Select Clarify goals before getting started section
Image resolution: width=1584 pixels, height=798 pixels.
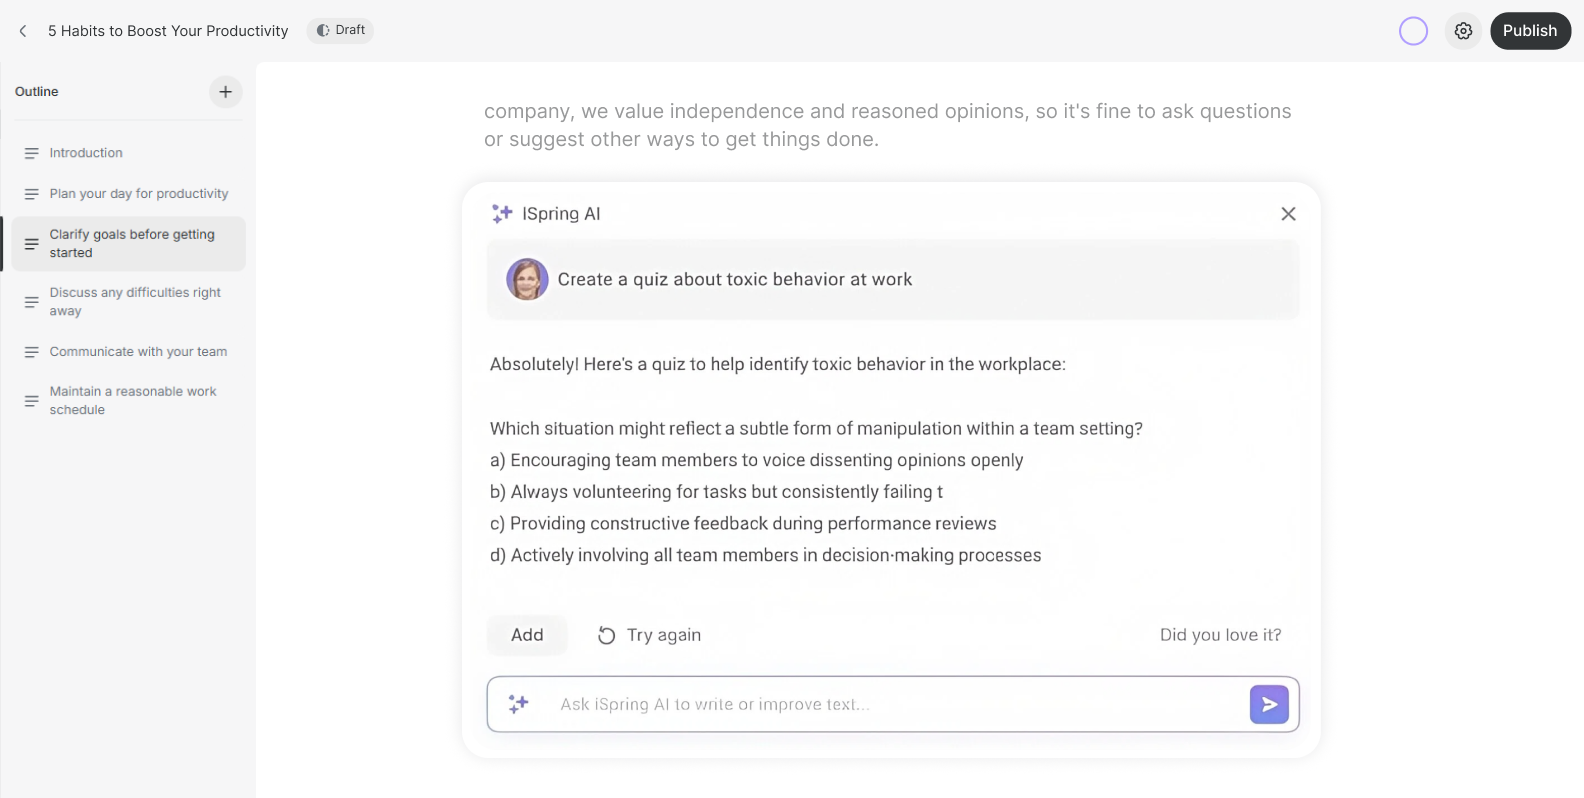[x=131, y=244]
